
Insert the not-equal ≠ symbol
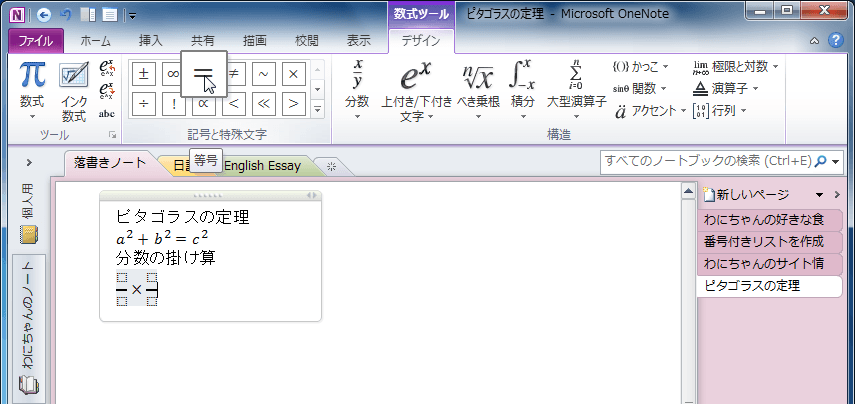[234, 74]
